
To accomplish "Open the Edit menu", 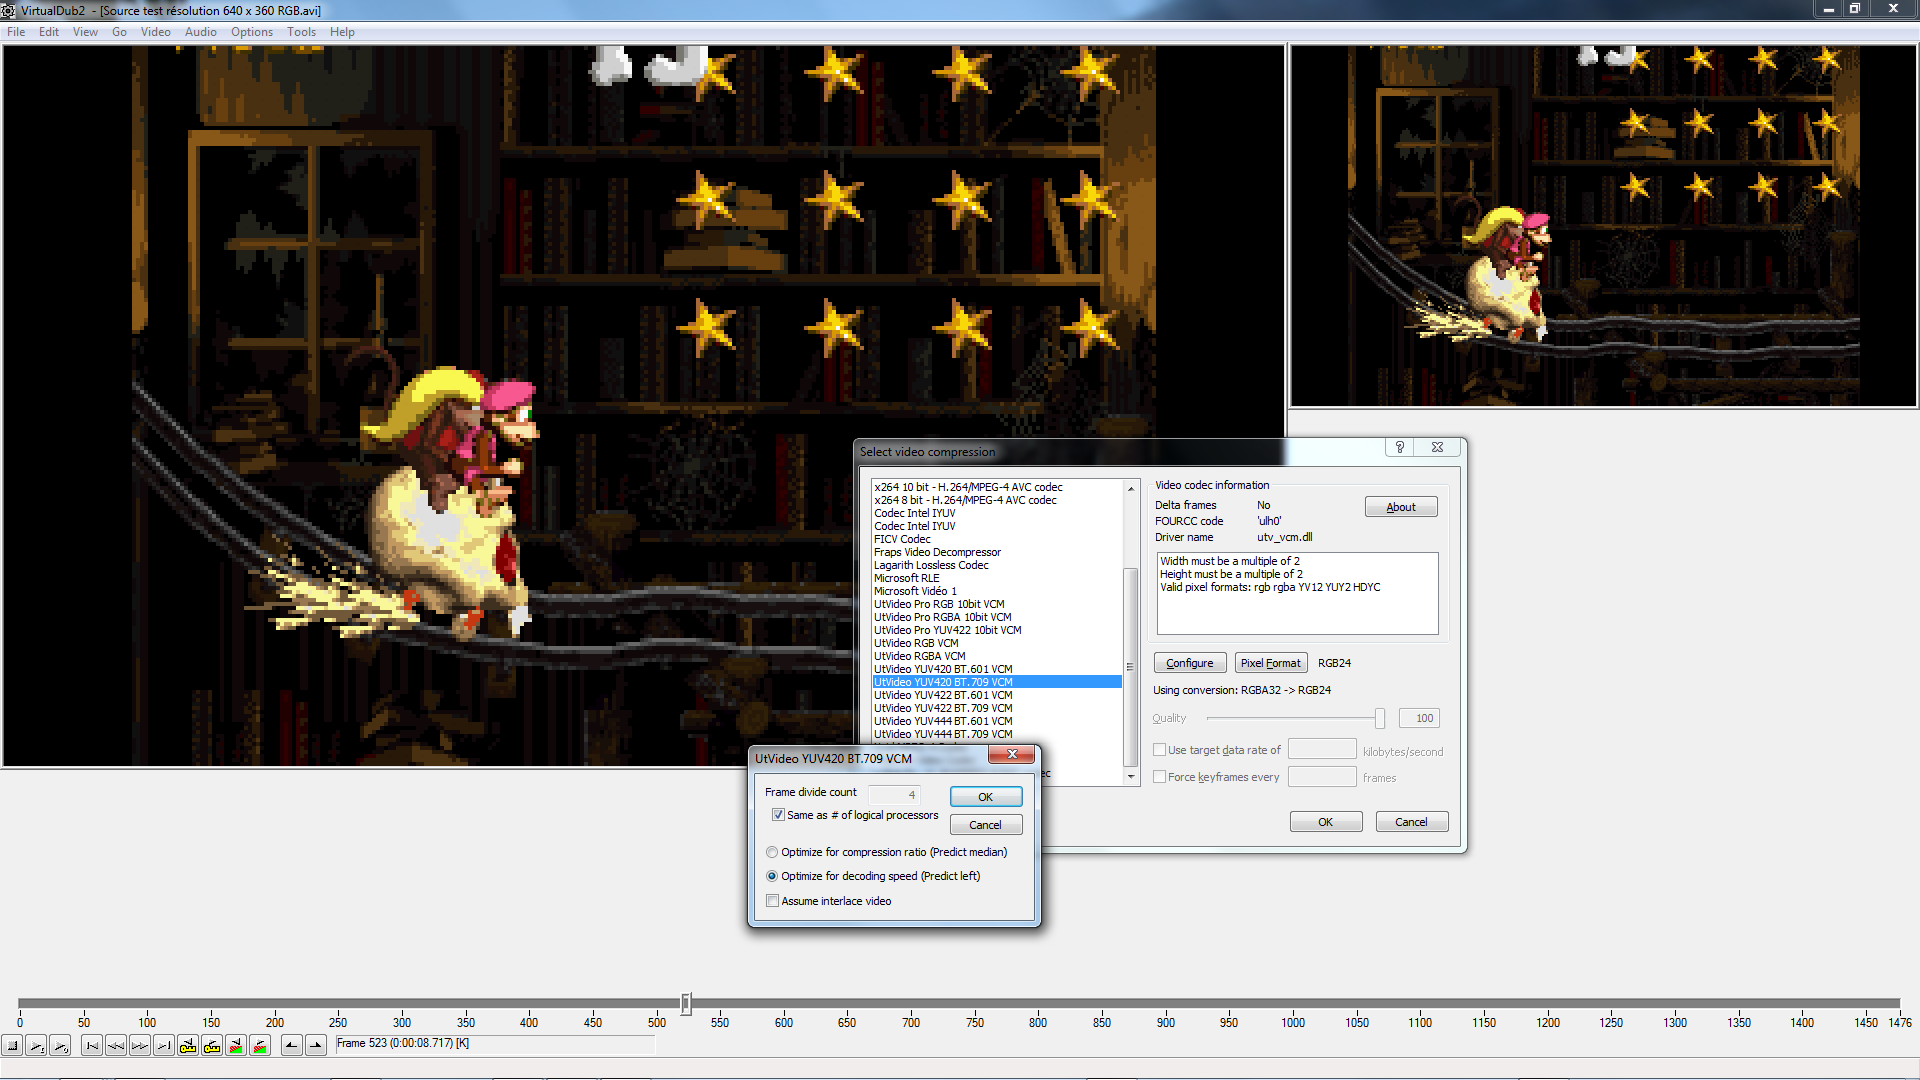I will tap(49, 32).
